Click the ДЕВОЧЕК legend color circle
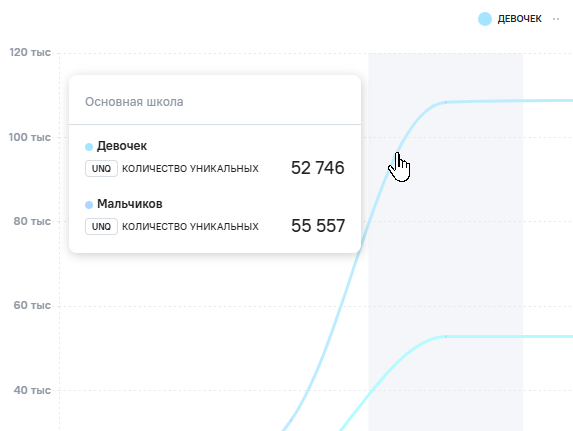This screenshot has height=431, width=573. [x=485, y=19]
